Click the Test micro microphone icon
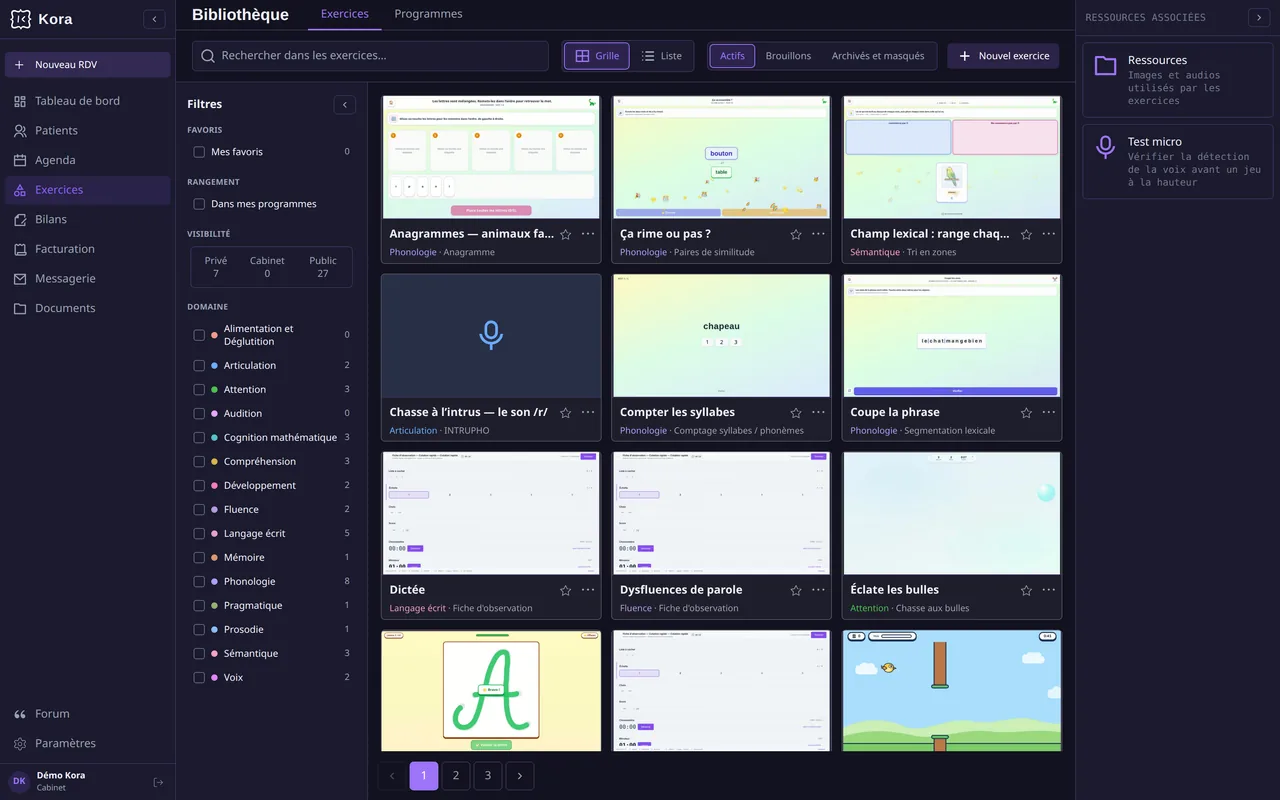The height and width of the screenshot is (800, 1280). 1105,147
